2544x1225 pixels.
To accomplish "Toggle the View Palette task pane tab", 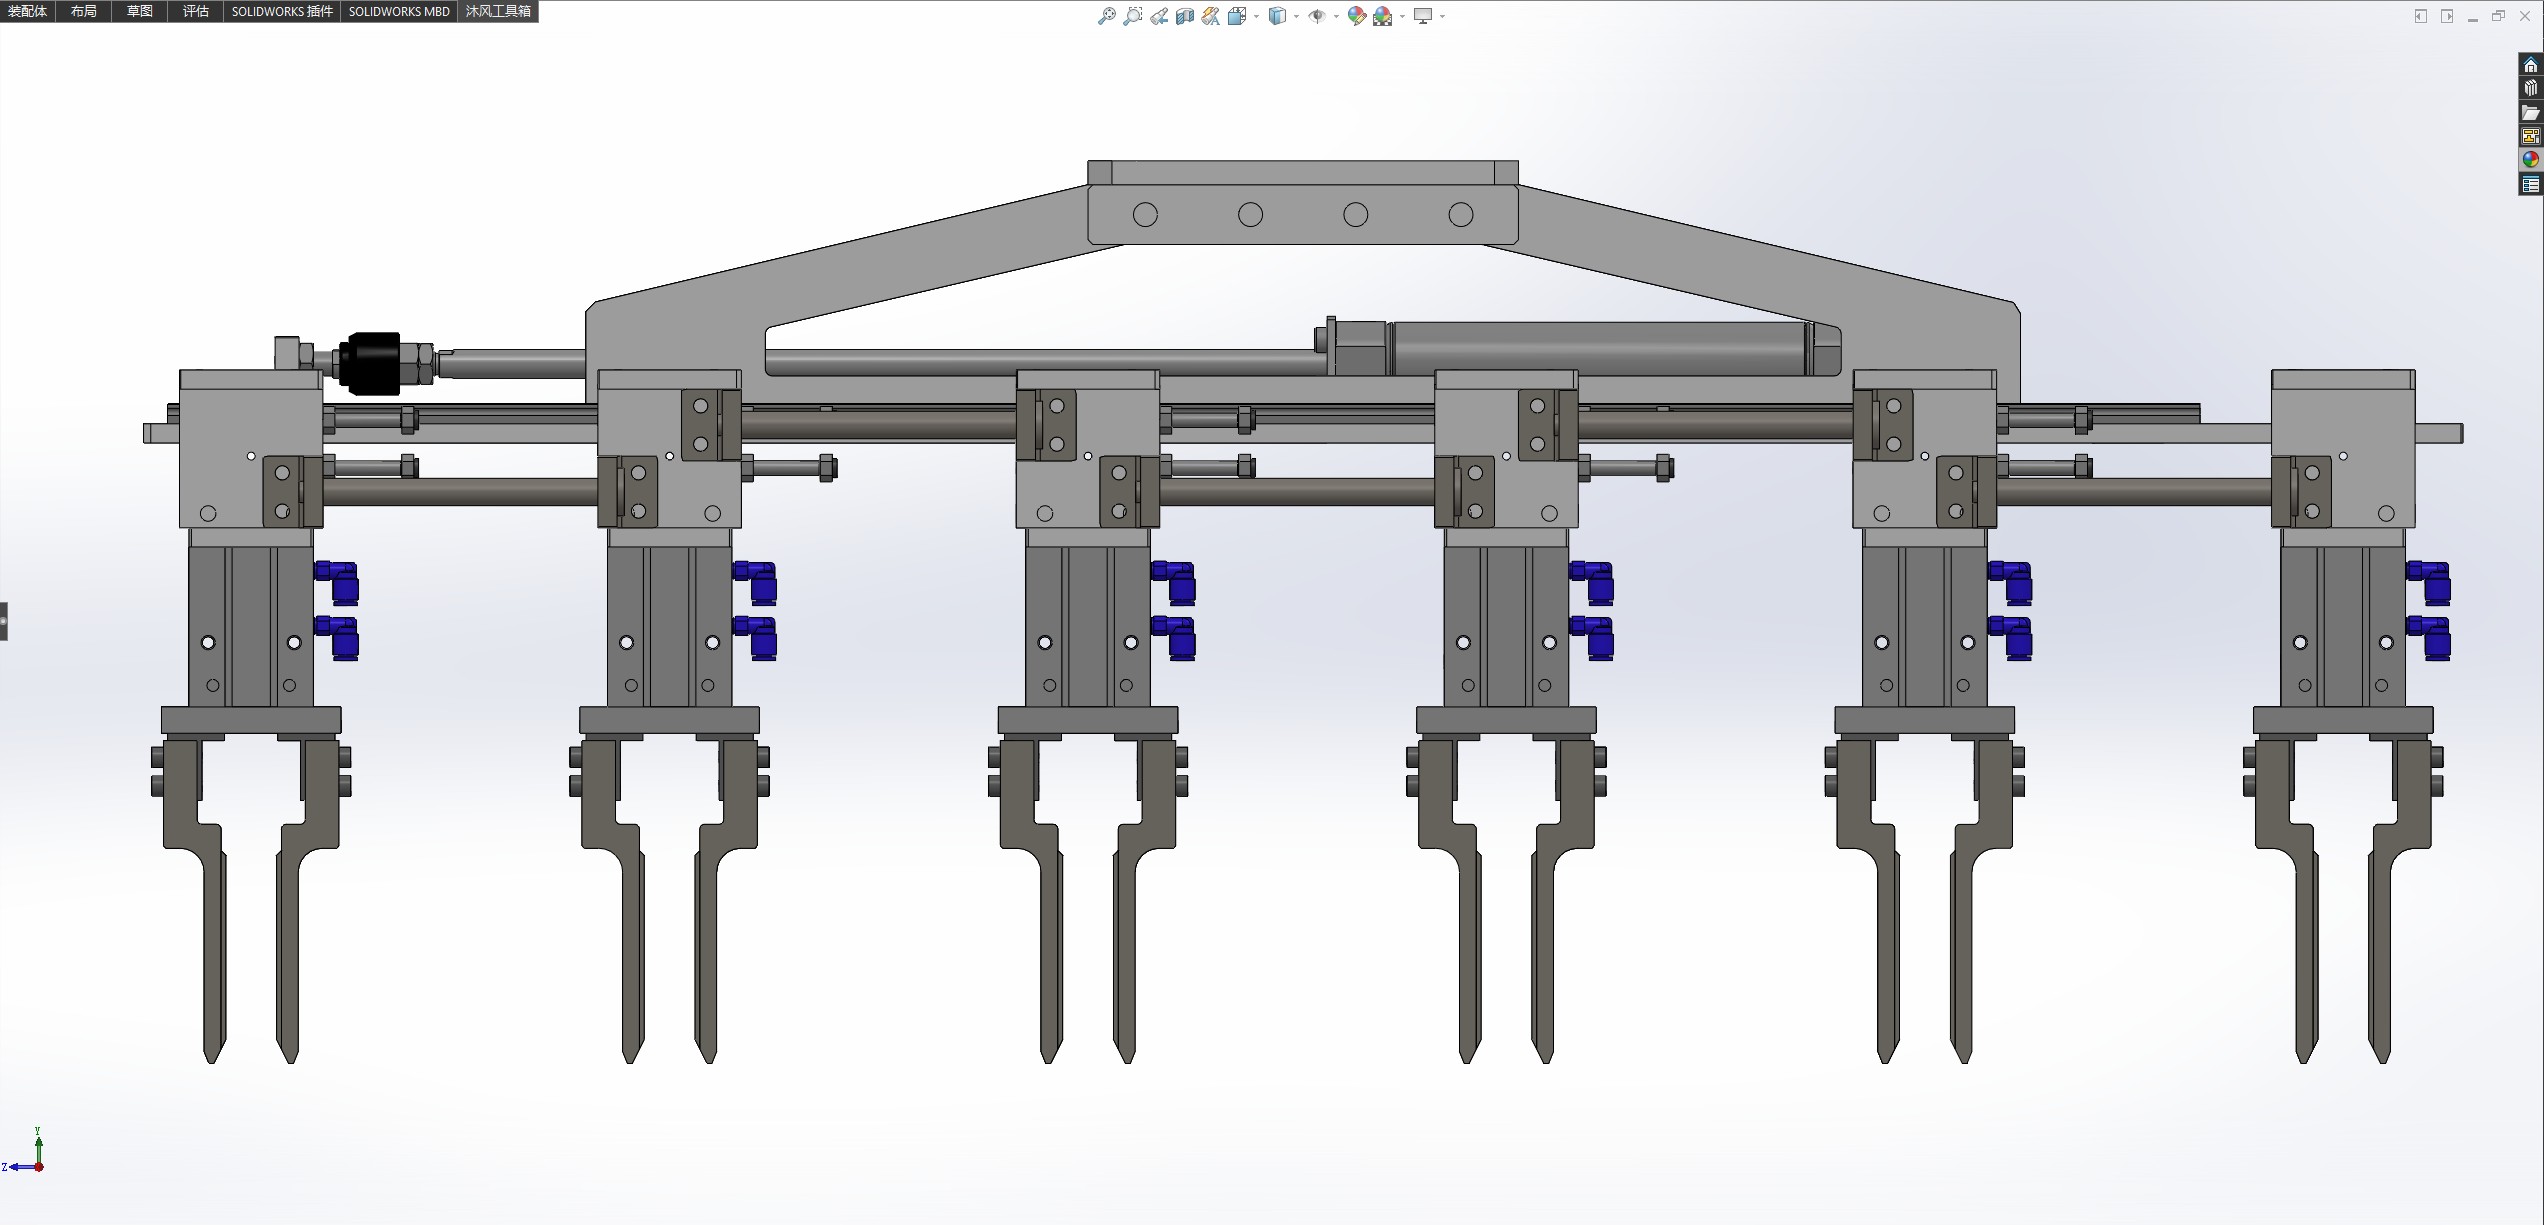I will coord(2531,136).
